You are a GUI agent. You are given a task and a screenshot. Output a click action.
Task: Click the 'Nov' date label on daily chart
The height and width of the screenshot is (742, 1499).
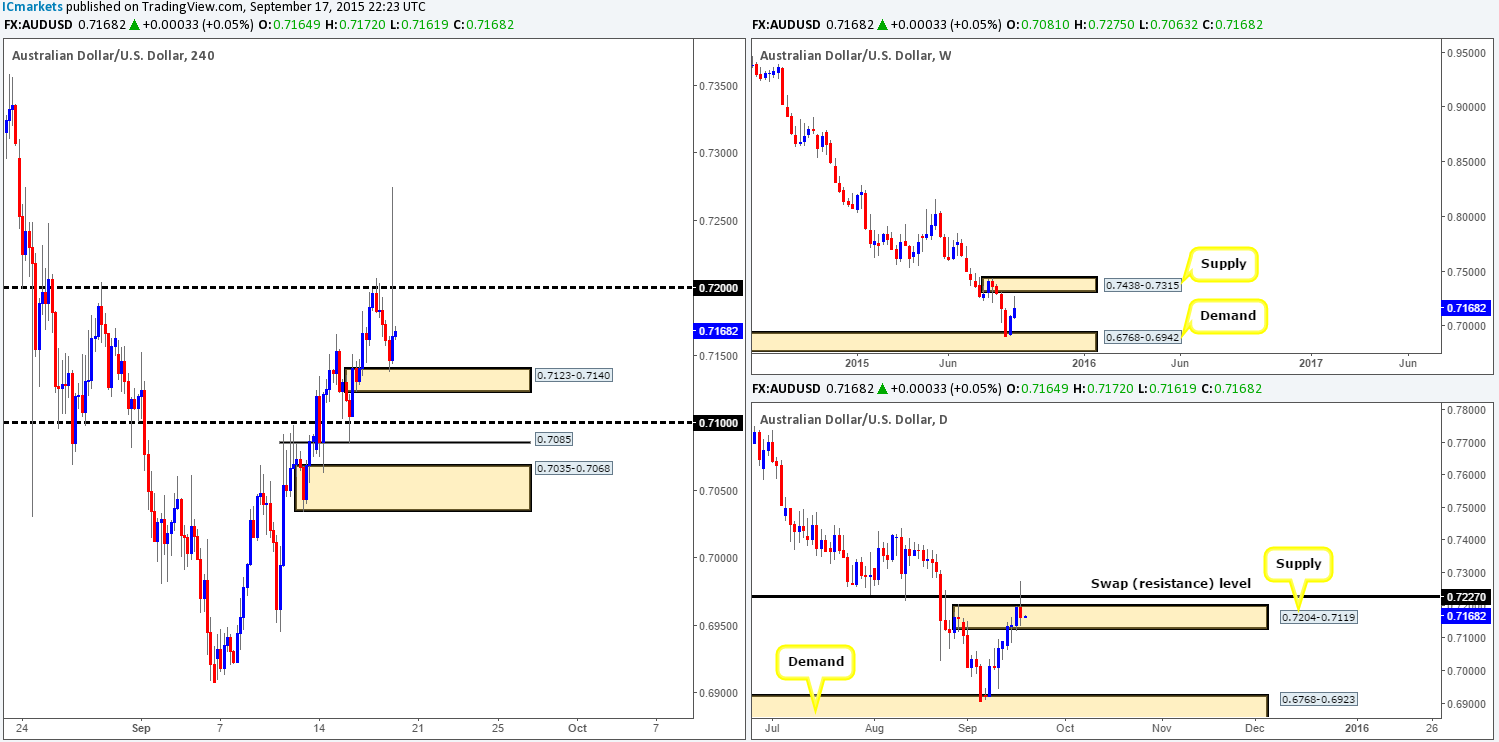pyautogui.click(x=1160, y=727)
